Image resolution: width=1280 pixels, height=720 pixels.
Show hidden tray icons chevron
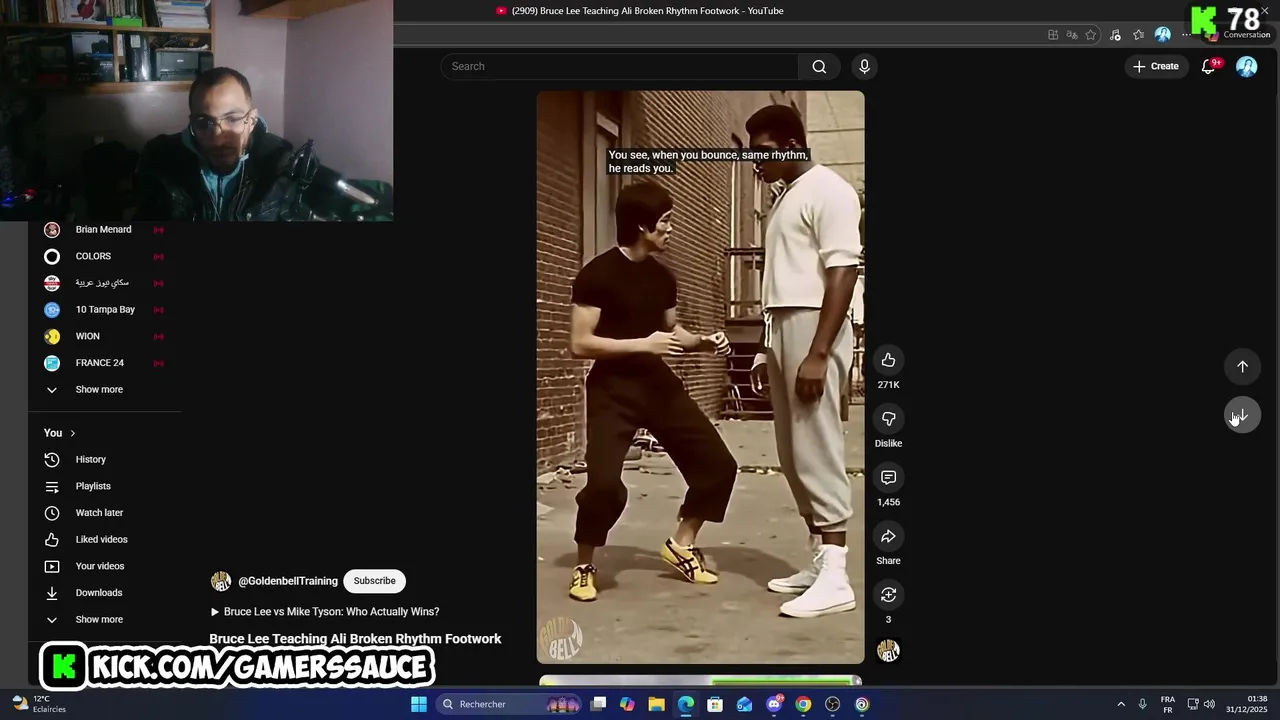coord(1121,704)
